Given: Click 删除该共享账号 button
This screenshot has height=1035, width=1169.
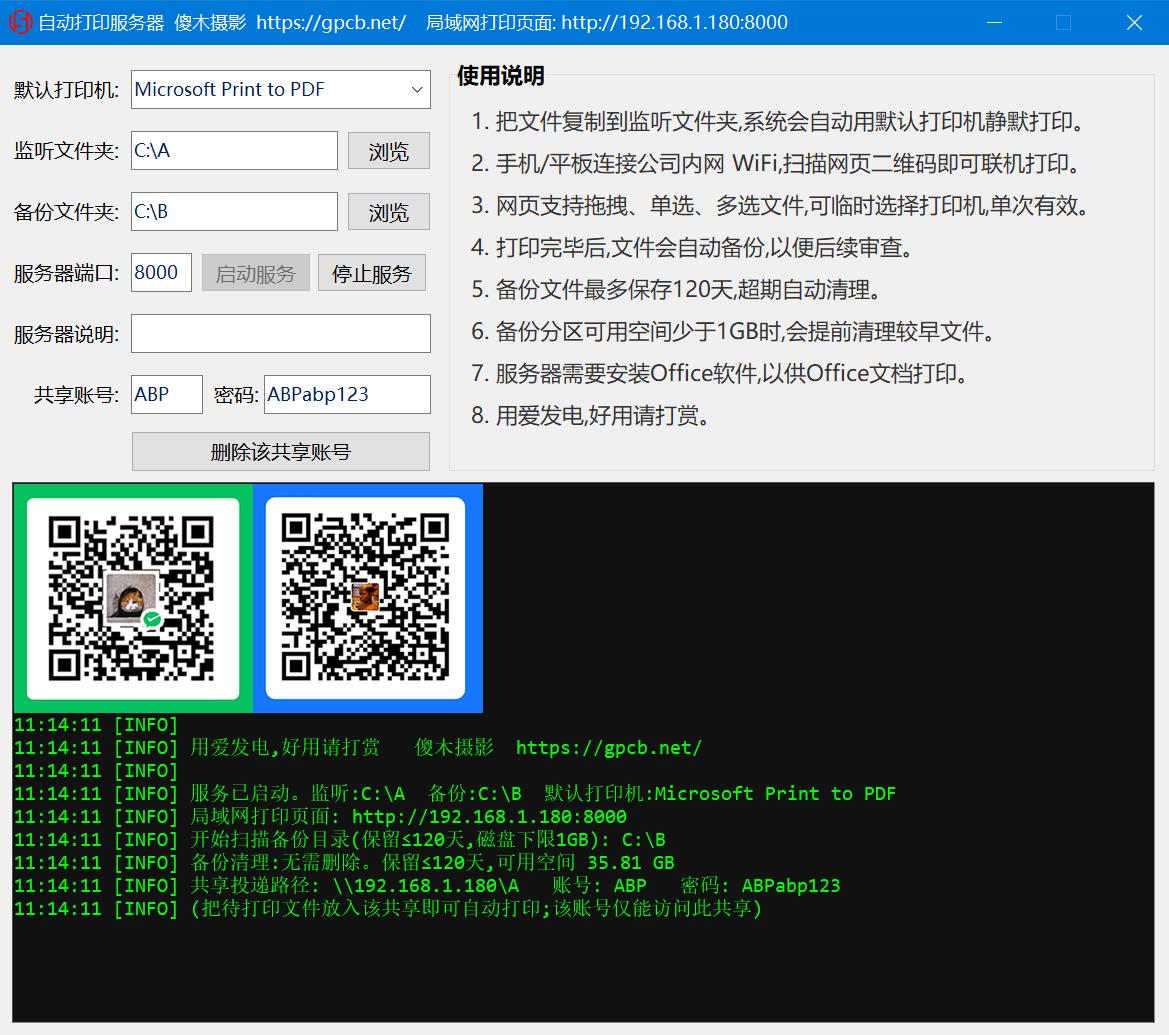Looking at the screenshot, I should pos(280,452).
